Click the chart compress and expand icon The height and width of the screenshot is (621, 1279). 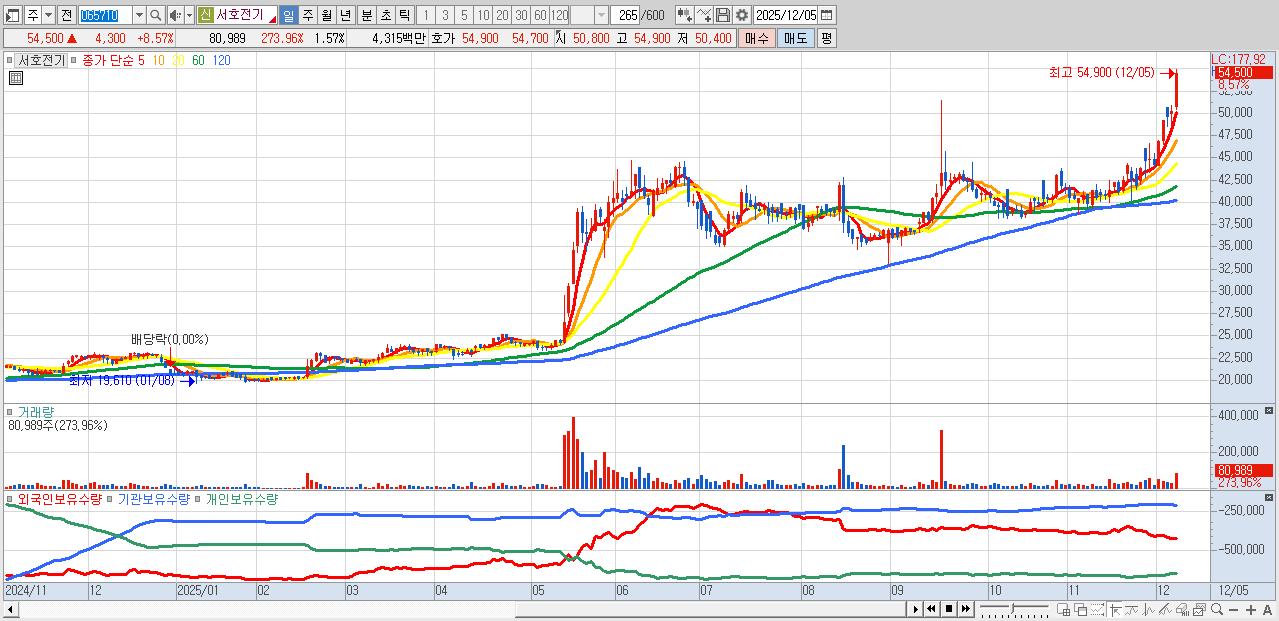685,15
